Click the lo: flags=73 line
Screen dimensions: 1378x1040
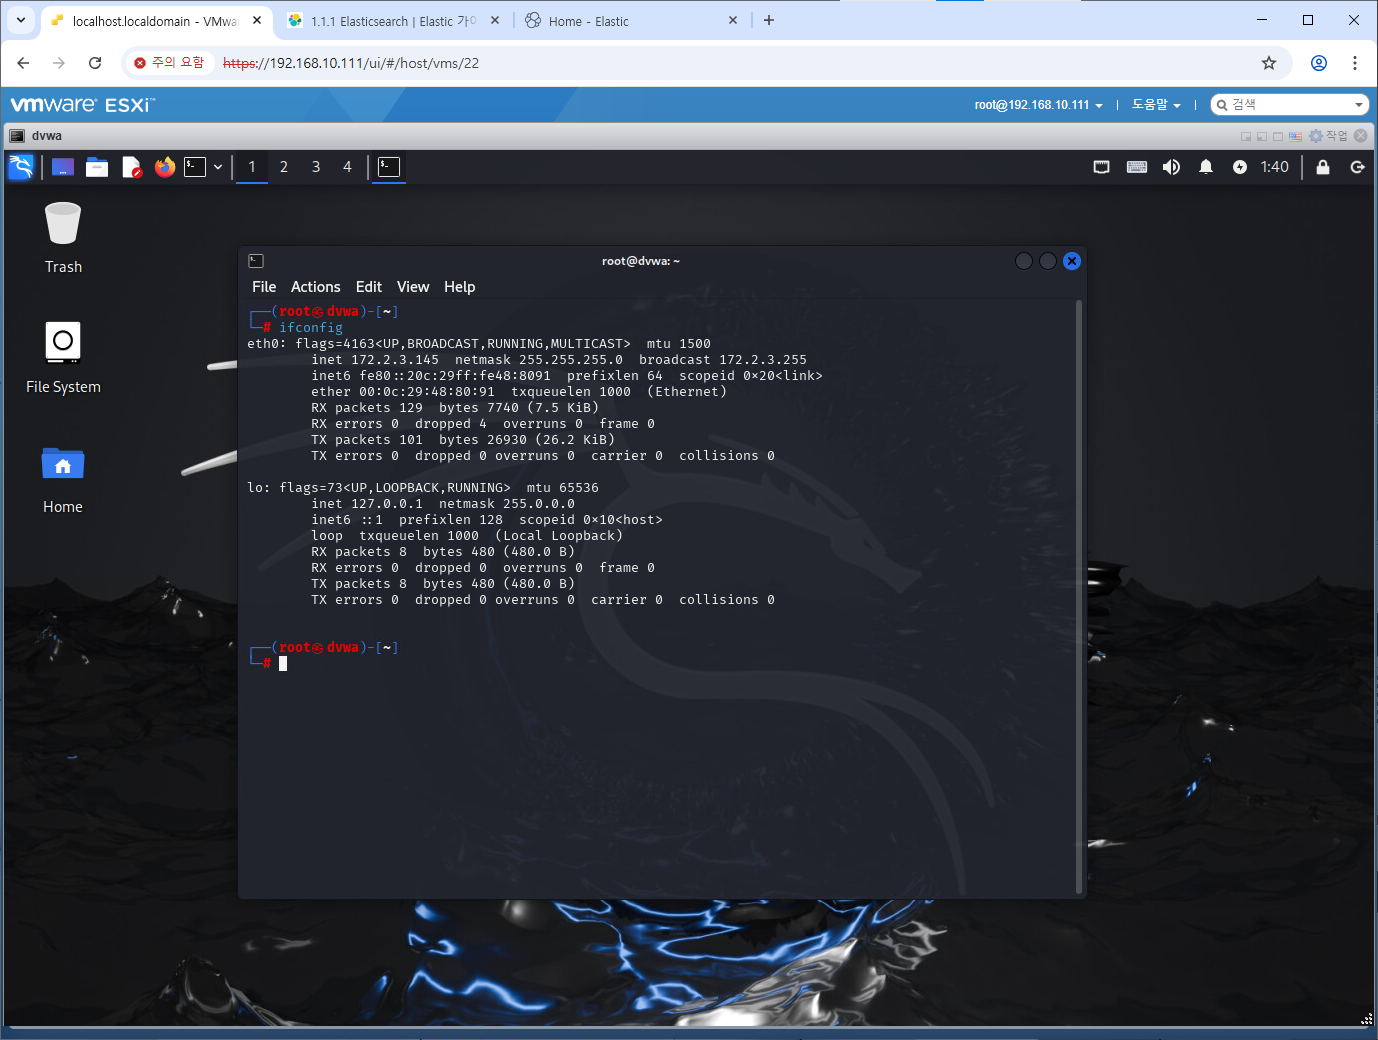click(x=423, y=488)
